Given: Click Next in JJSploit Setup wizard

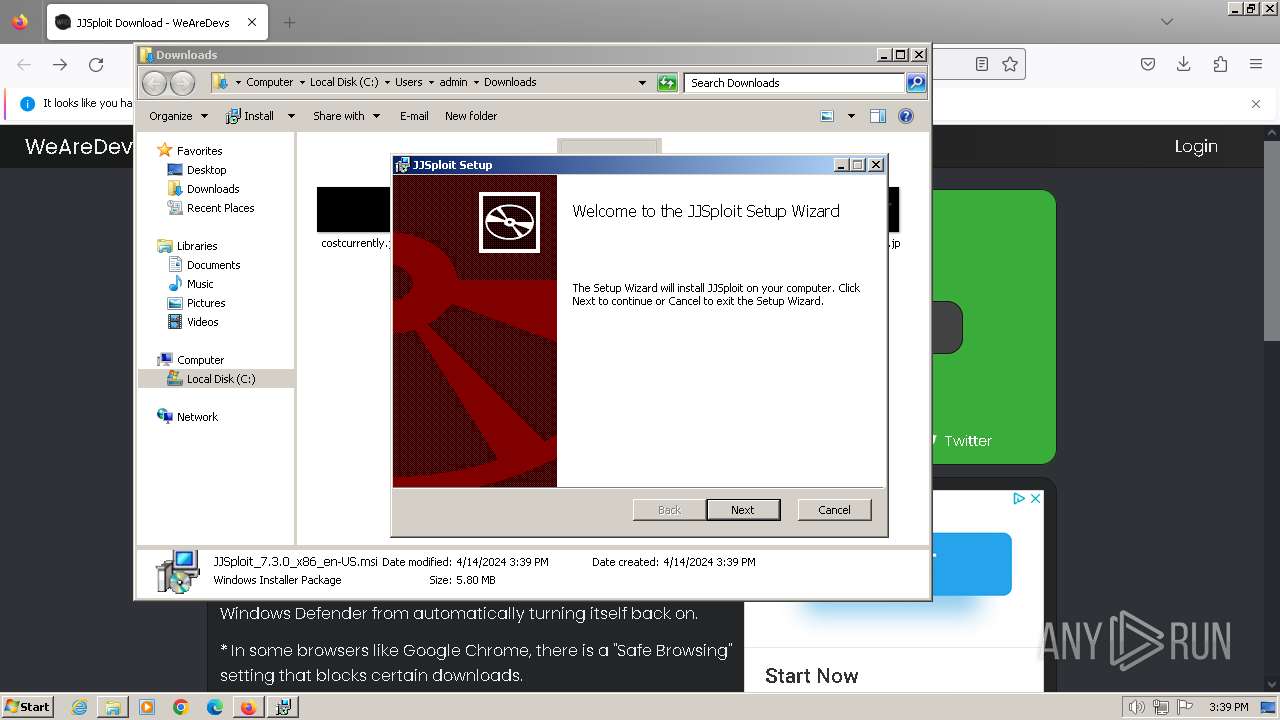Looking at the screenshot, I should pyautogui.click(x=742, y=510).
